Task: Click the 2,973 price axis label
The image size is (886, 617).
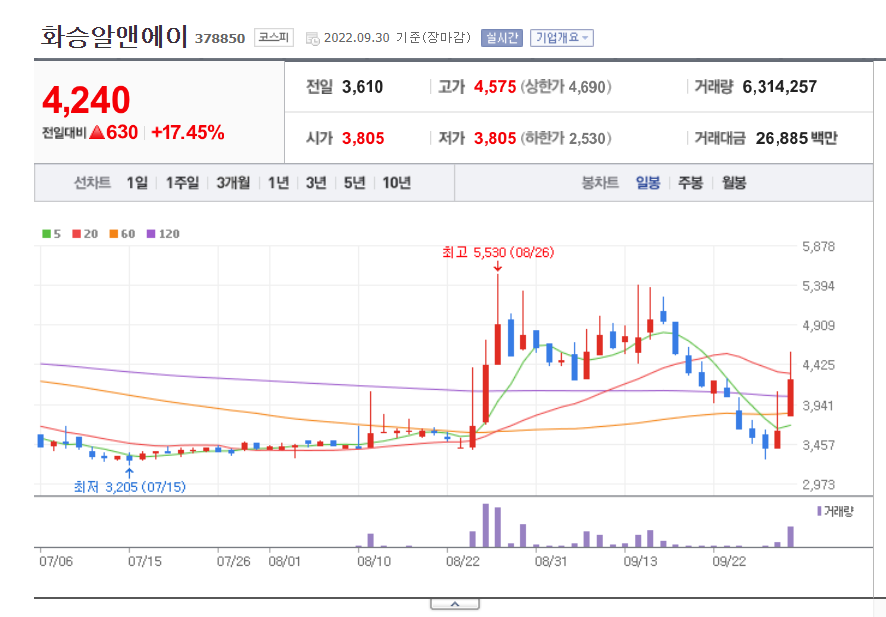Action: click(x=818, y=484)
